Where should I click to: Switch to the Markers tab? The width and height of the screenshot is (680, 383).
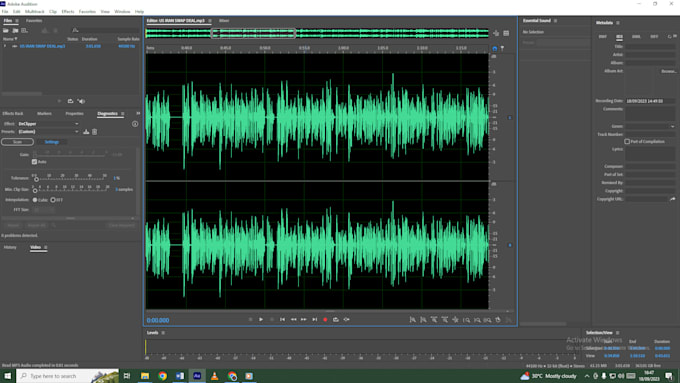(44, 114)
